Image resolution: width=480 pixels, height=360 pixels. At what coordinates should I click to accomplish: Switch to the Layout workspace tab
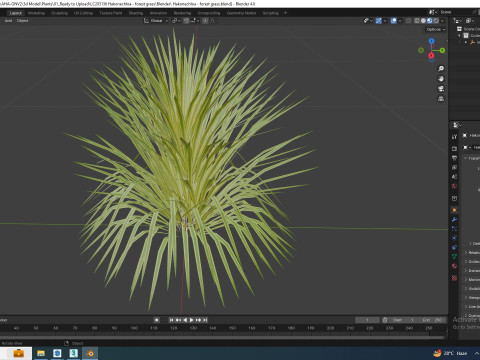[x=16, y=13]
